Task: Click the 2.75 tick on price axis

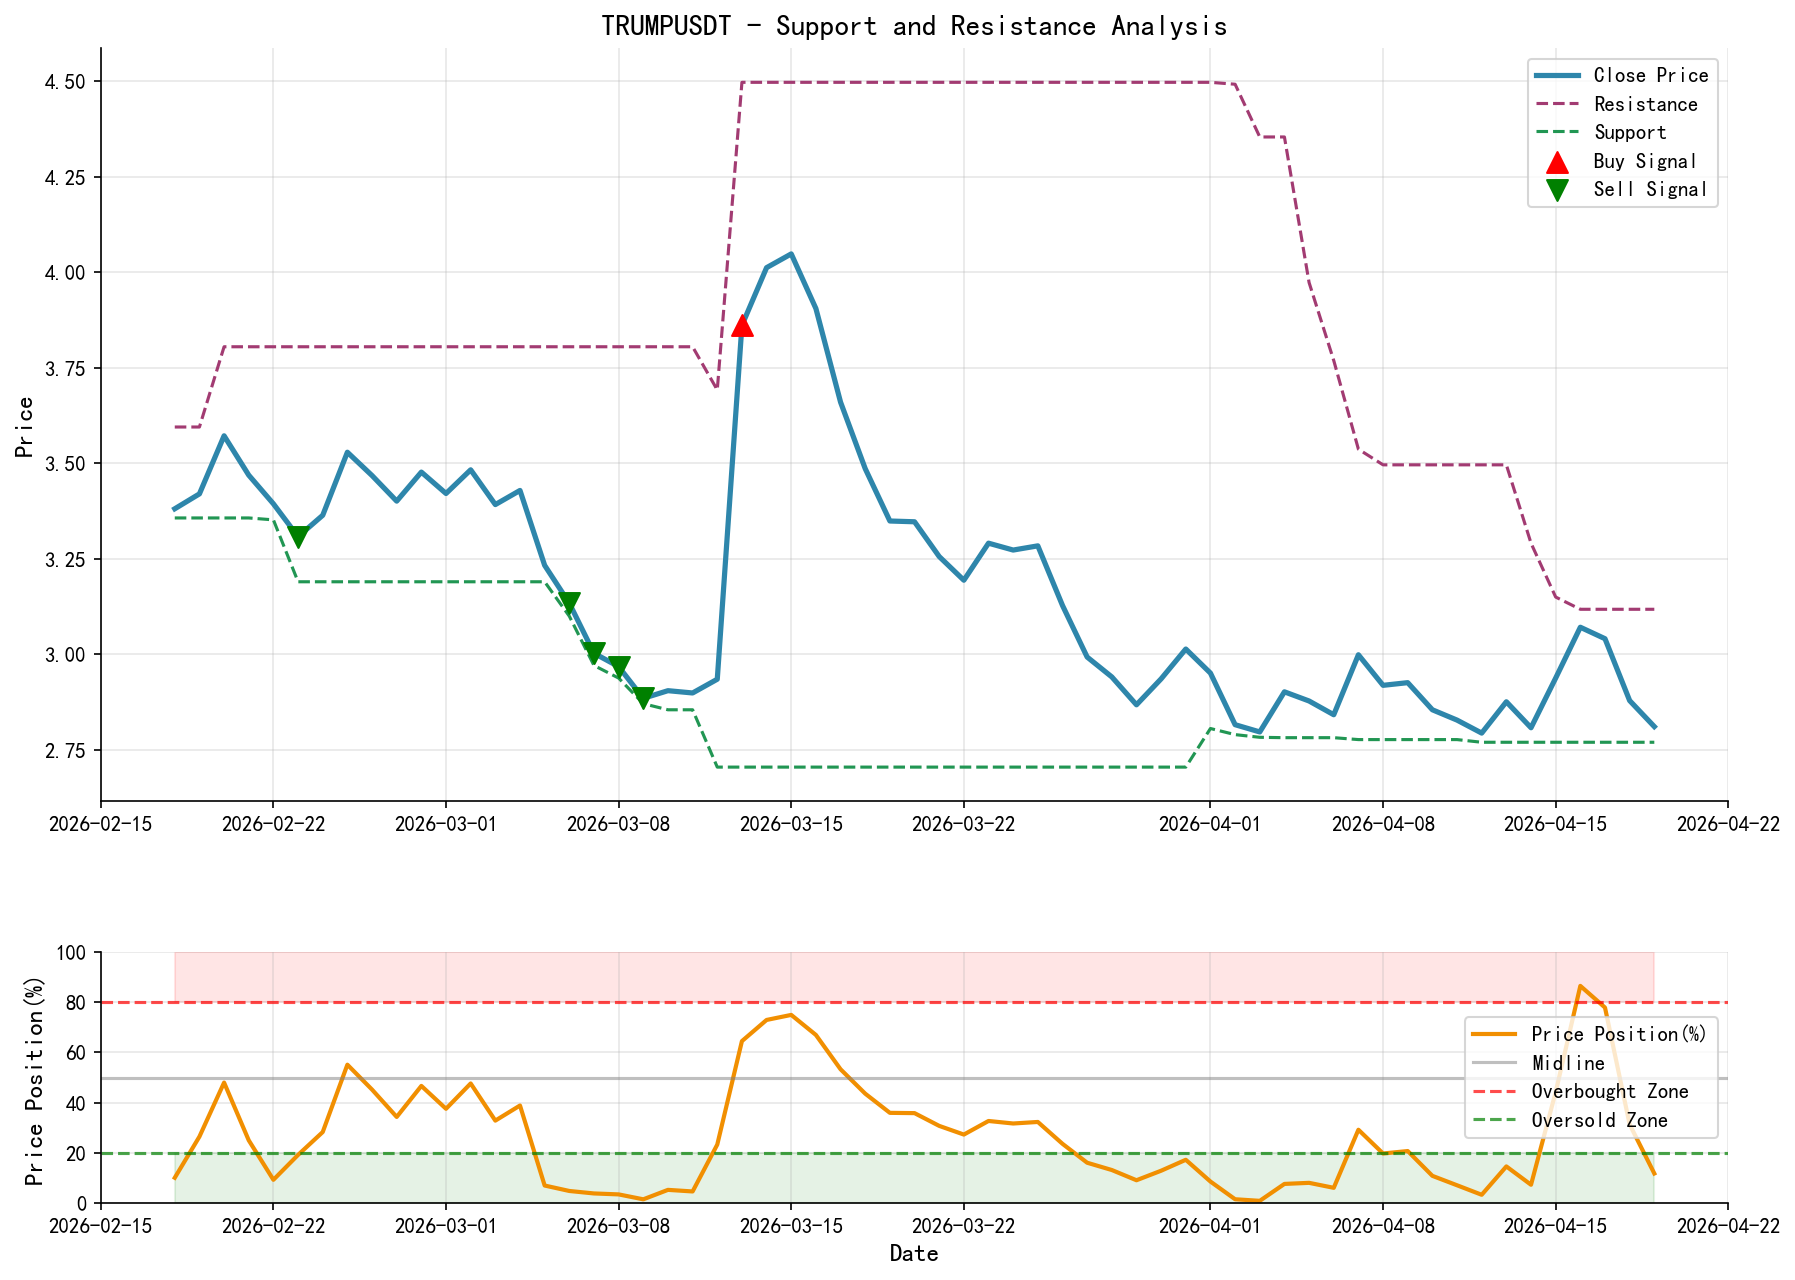Action: 66,750
